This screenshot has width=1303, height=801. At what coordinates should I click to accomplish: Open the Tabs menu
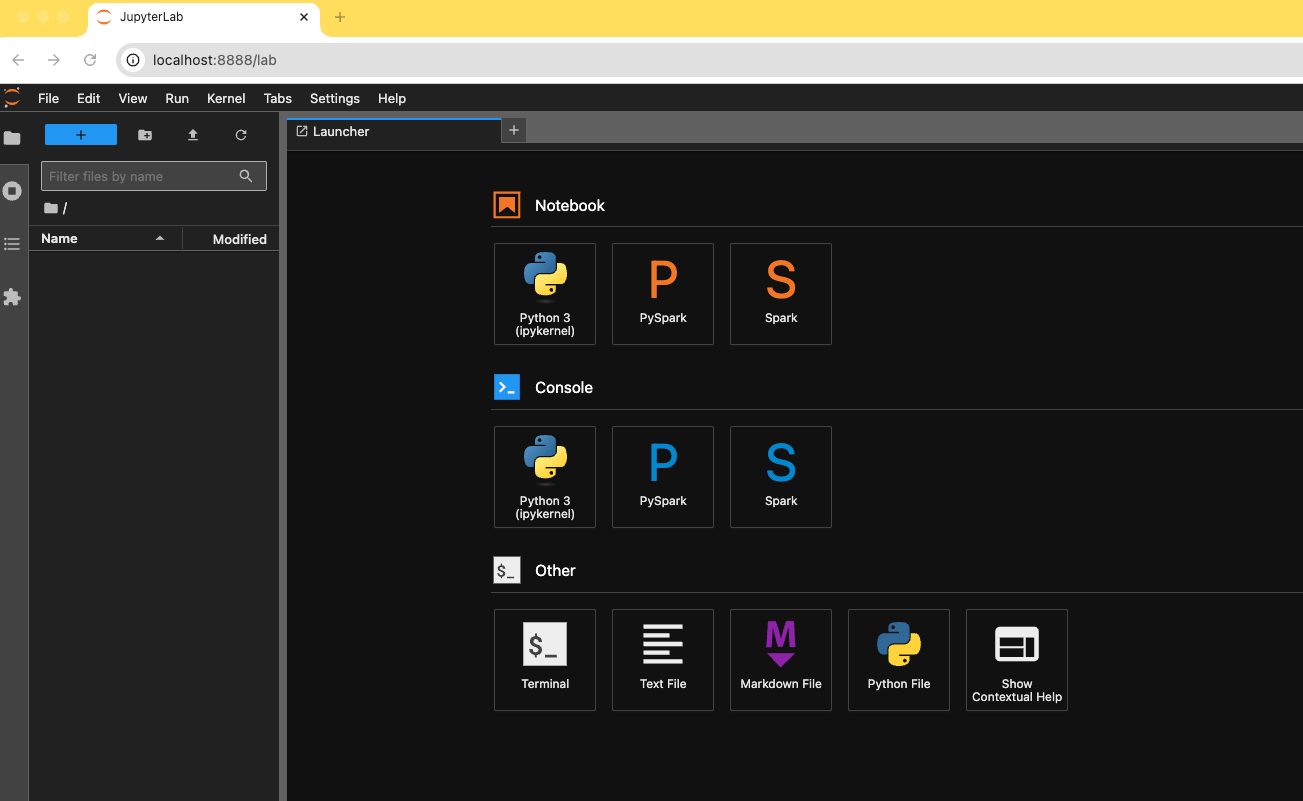278,98
